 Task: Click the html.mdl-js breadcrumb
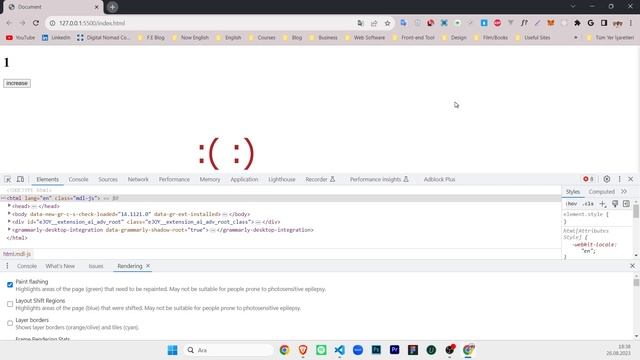(x=17, y=254)
